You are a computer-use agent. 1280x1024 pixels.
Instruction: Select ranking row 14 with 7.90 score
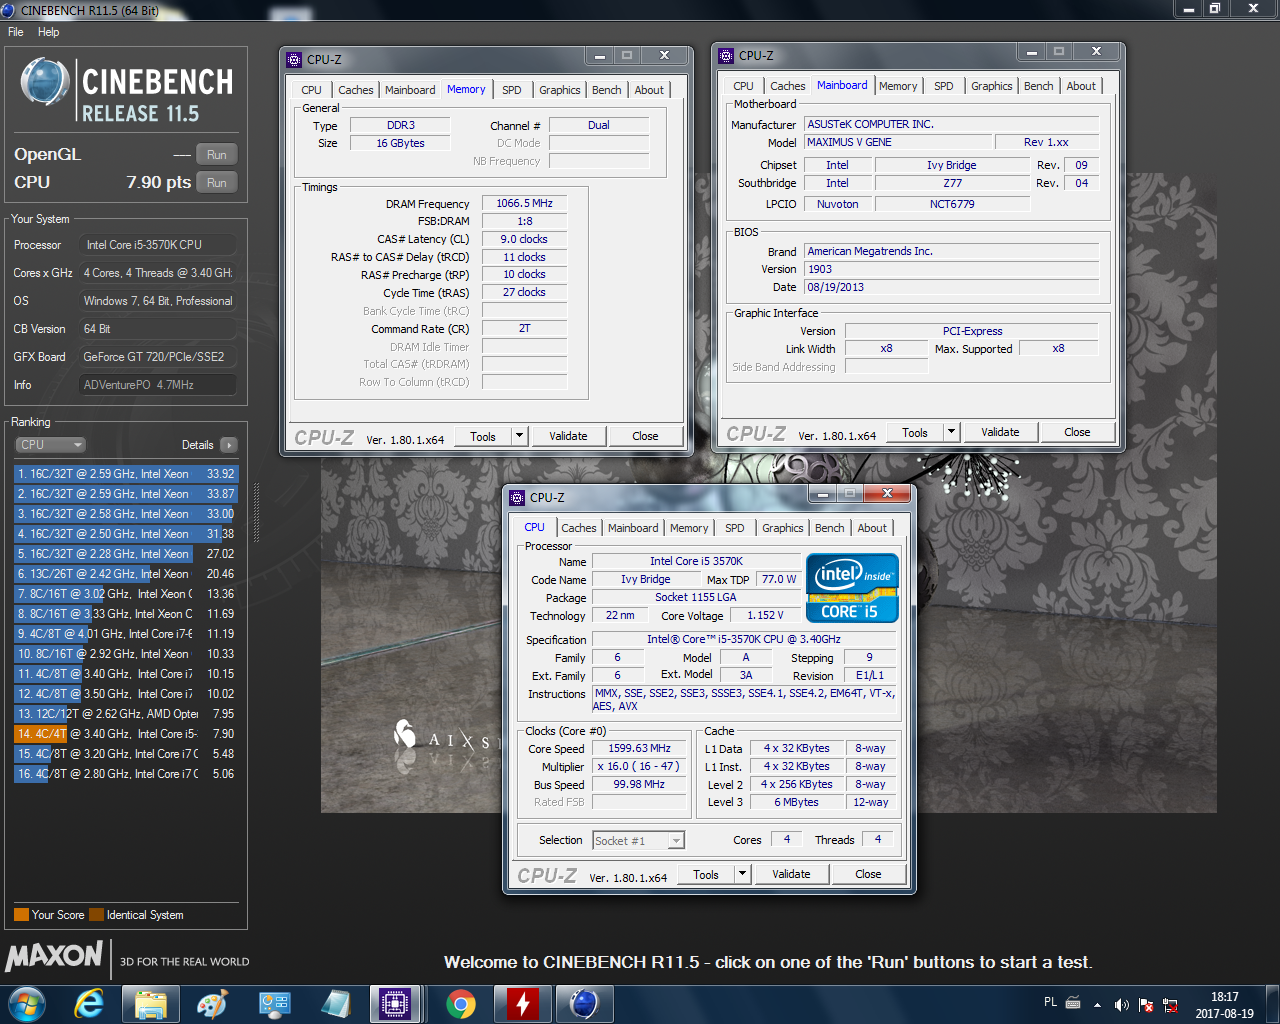126,734
